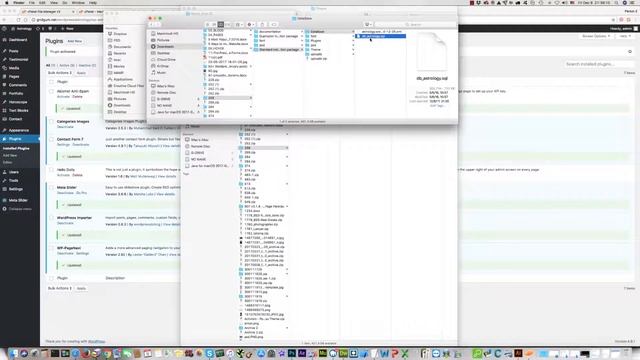Select column view in front Finder toolbar
This screenshot has height=360, width=640.
[221, 25]
